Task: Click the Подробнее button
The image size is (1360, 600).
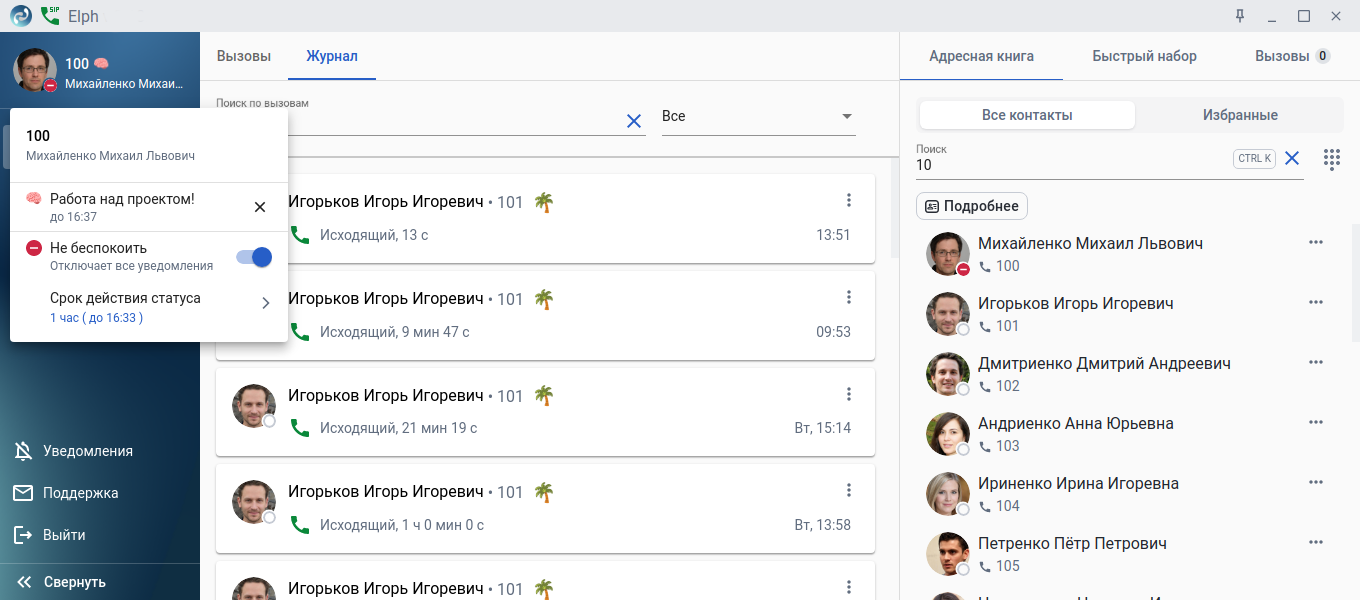Action: pos(971,206)
